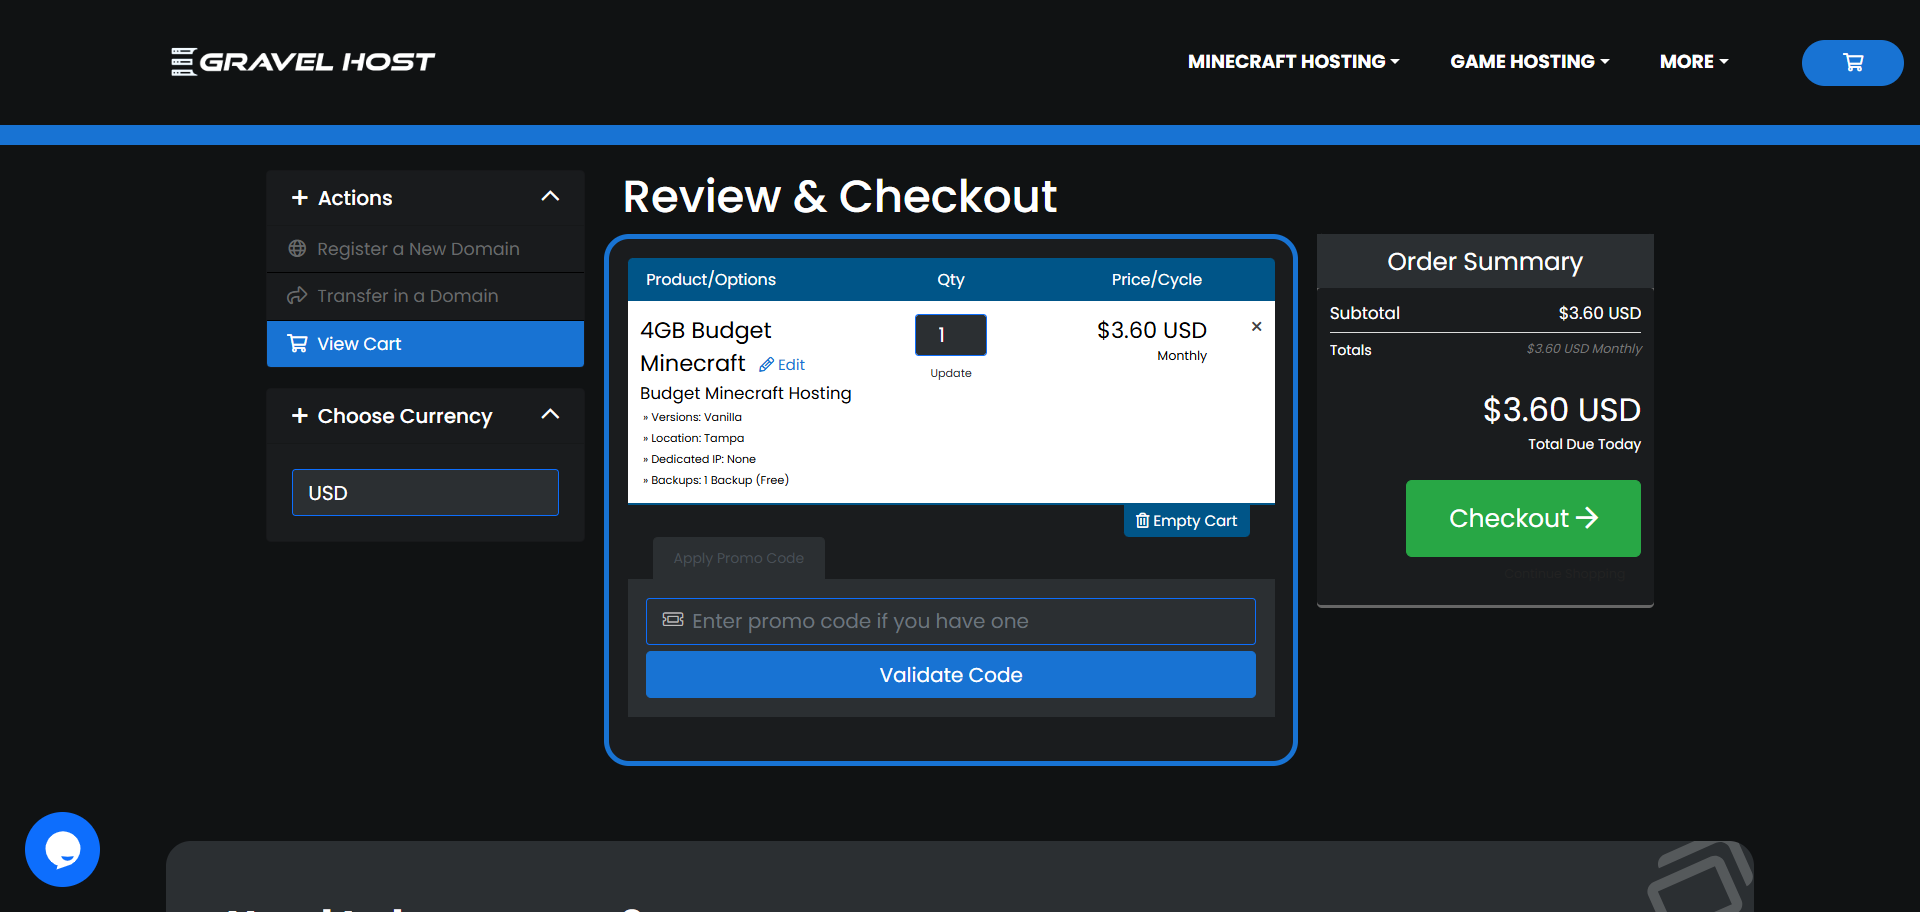Select Register a New Domain
This screenshot has height=912, width=1920.
point(425,249)
